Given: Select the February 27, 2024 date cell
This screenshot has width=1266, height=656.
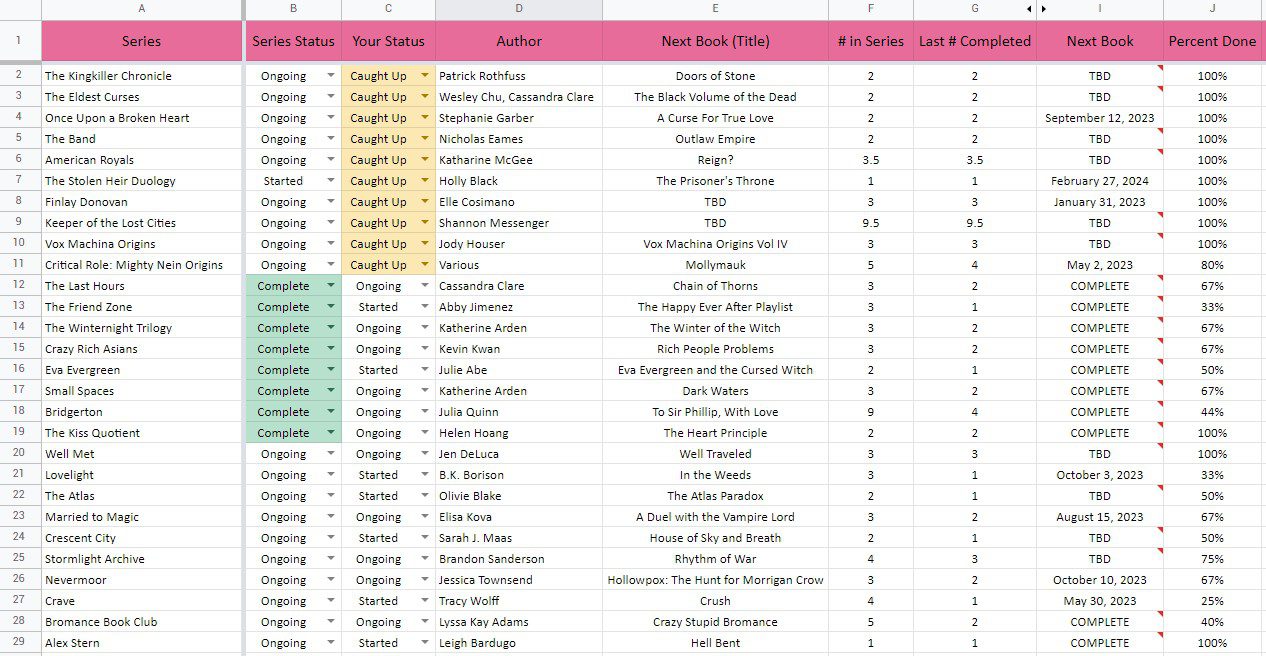Looking at the screenshot, I should [x=1100, y=181].
